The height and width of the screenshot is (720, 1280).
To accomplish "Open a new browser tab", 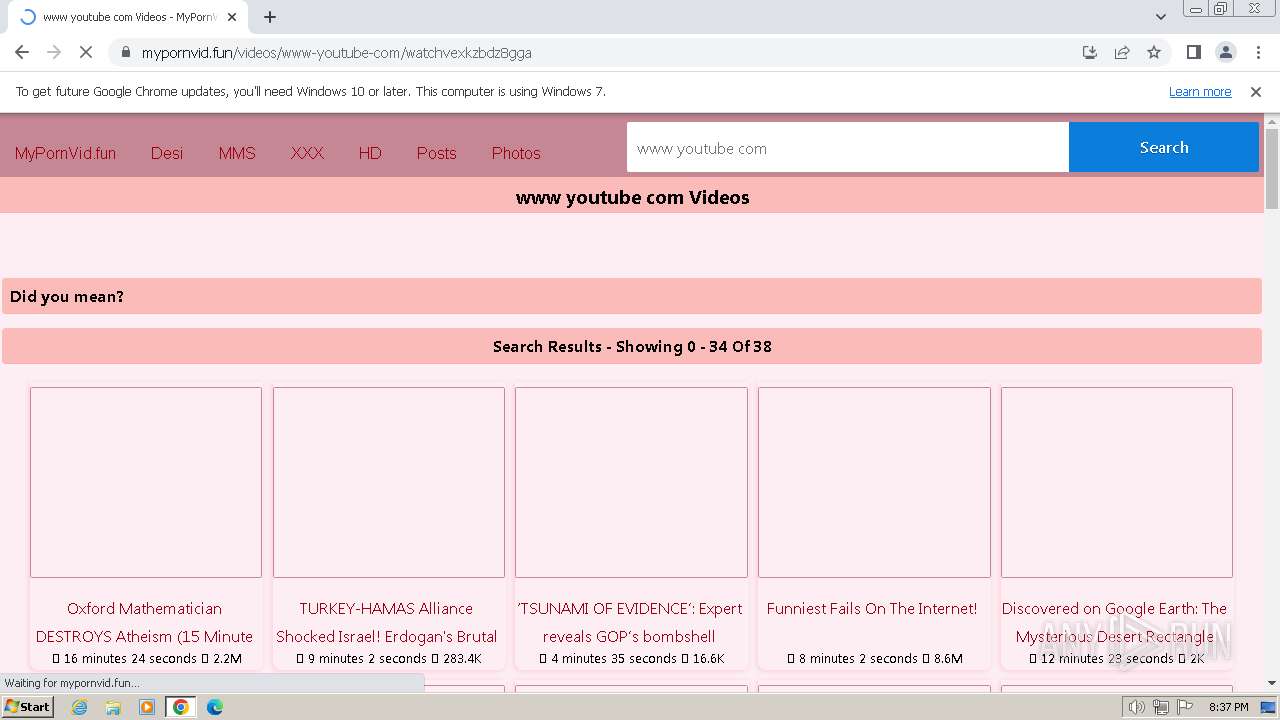I will tap(270, 16).
